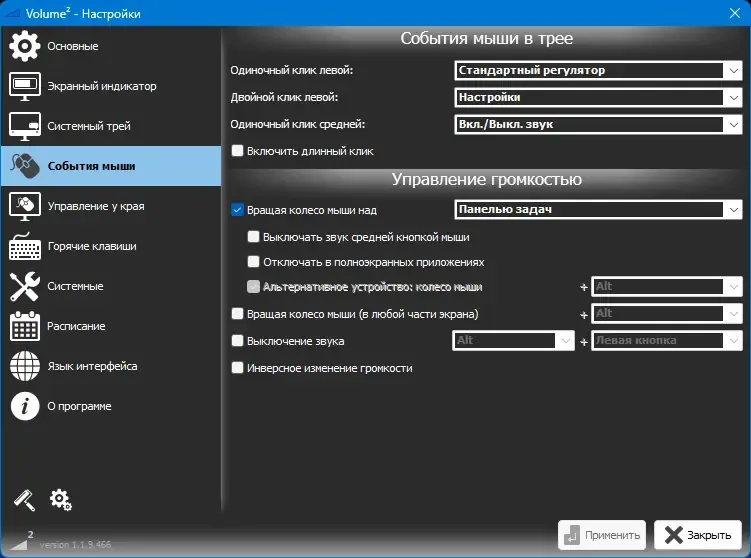This screenshot has height=558, width=751.
Task: Click the Закрыть button
Action: coord(698,535)
